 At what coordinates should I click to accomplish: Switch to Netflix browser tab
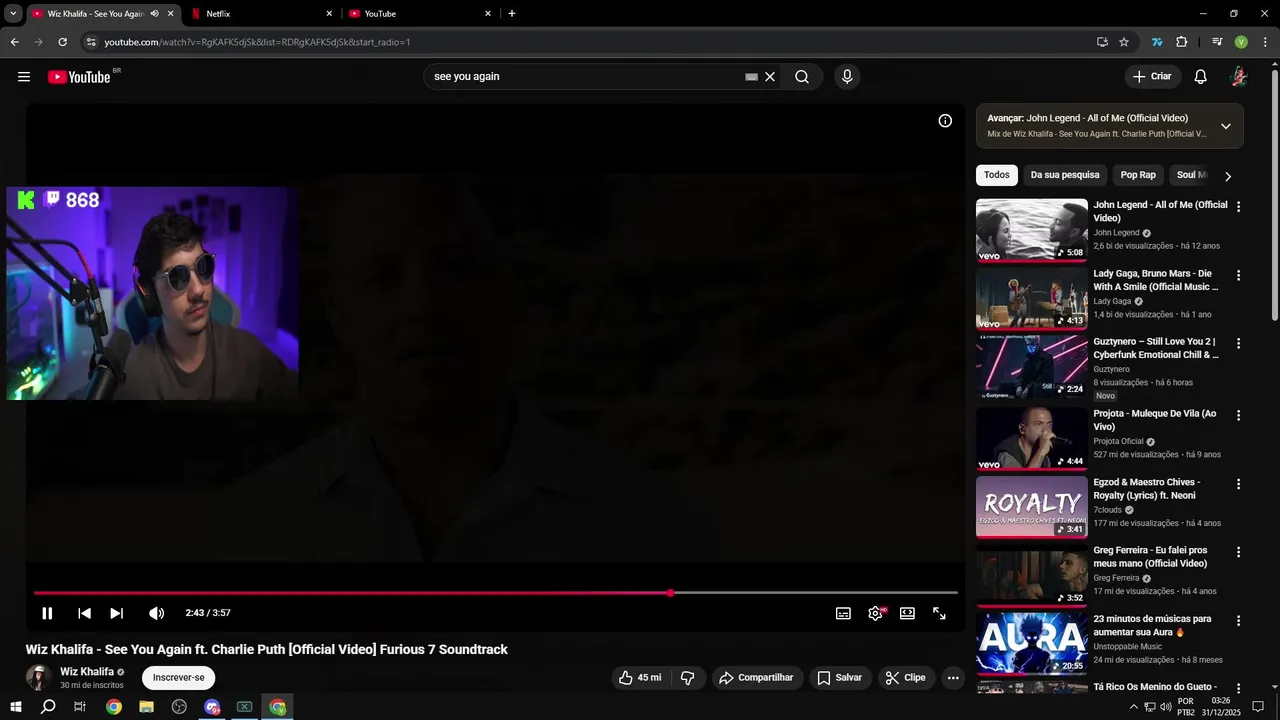tap(264, 14)
